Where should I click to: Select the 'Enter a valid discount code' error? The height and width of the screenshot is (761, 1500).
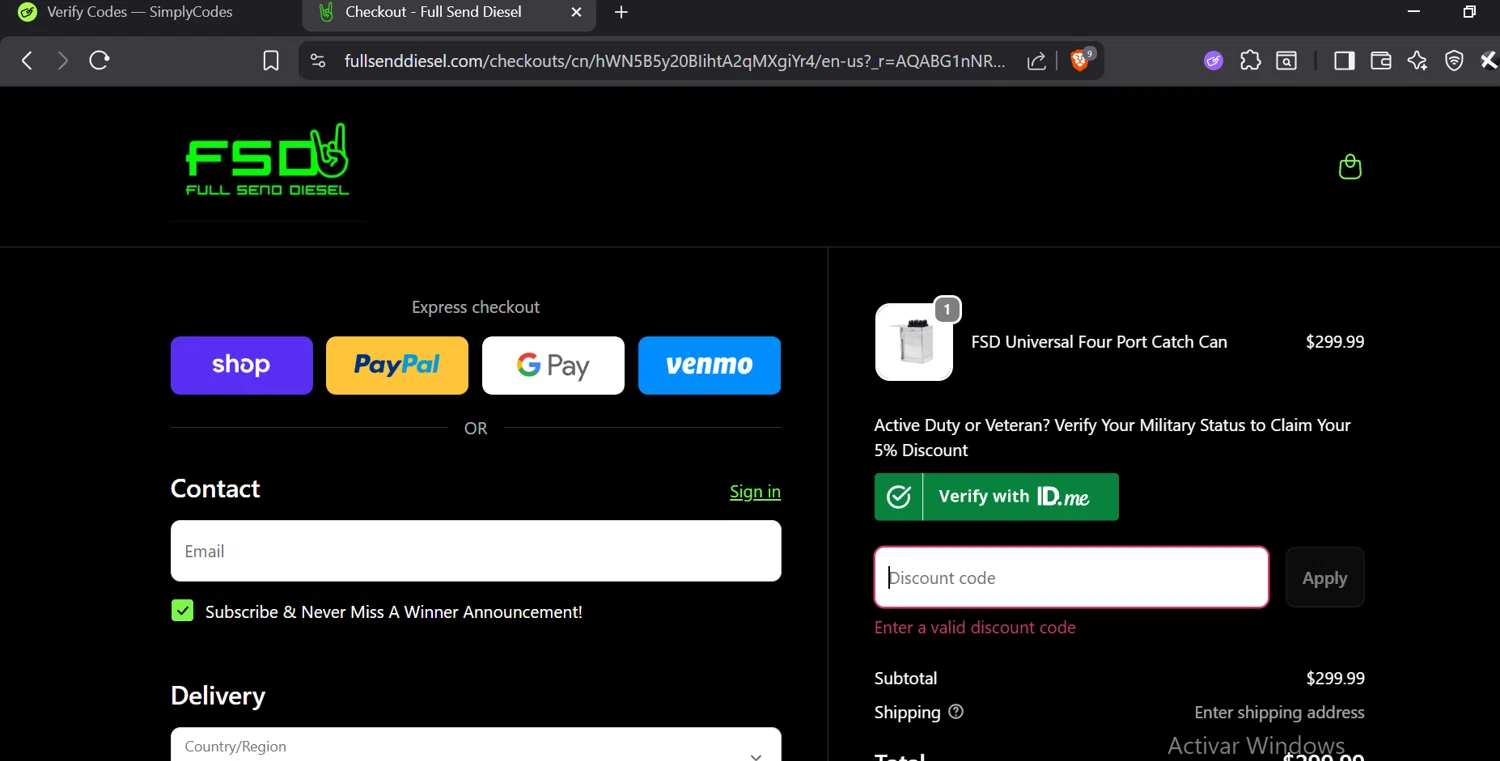click(x=975, y=627)
